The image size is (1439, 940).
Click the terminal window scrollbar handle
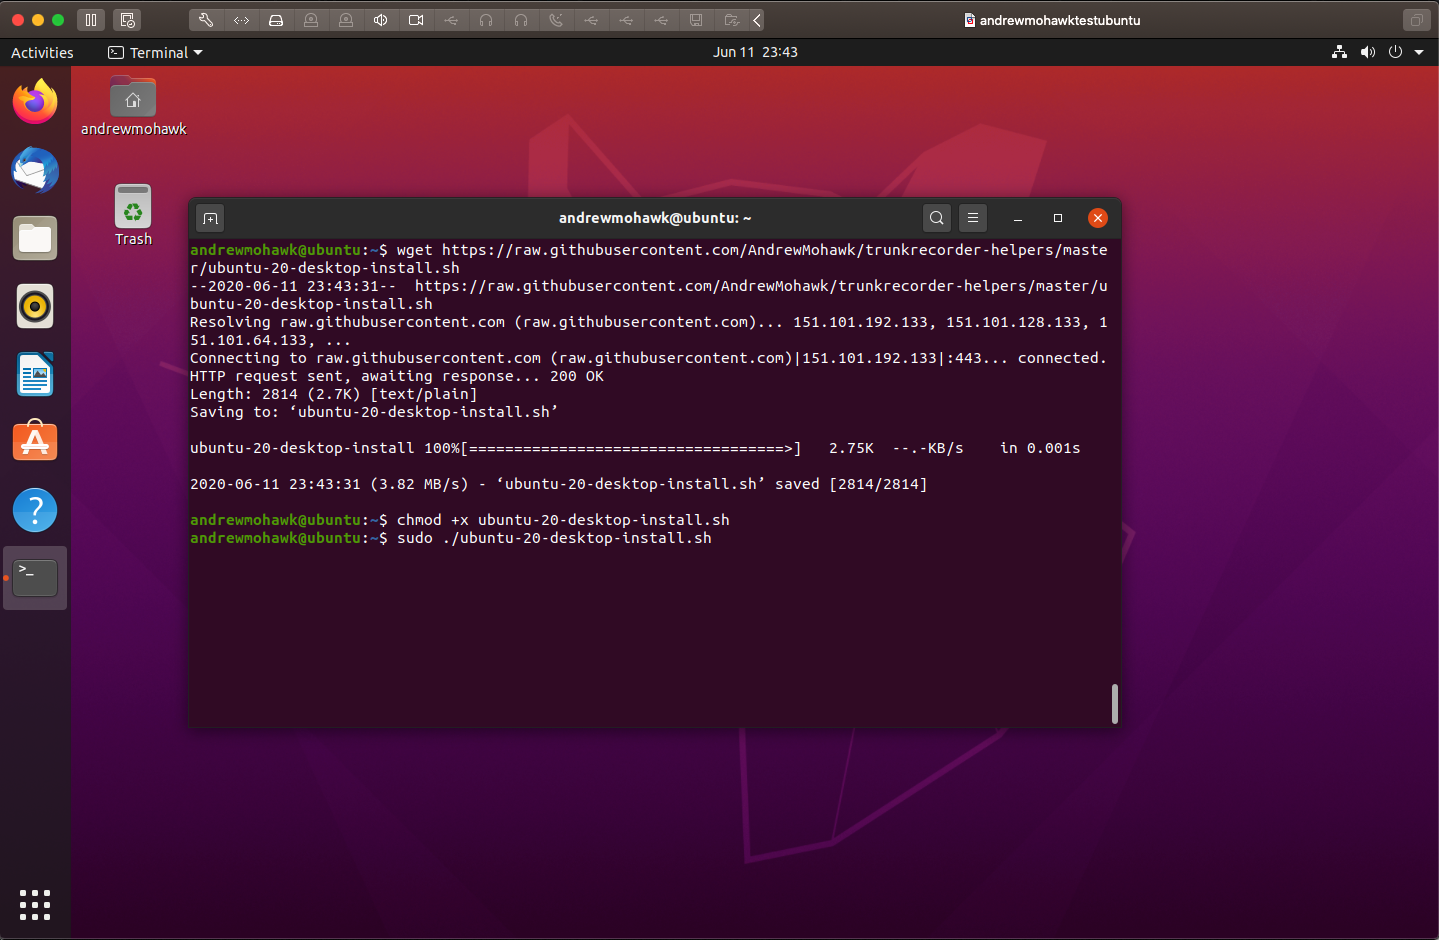point(1114,704)
